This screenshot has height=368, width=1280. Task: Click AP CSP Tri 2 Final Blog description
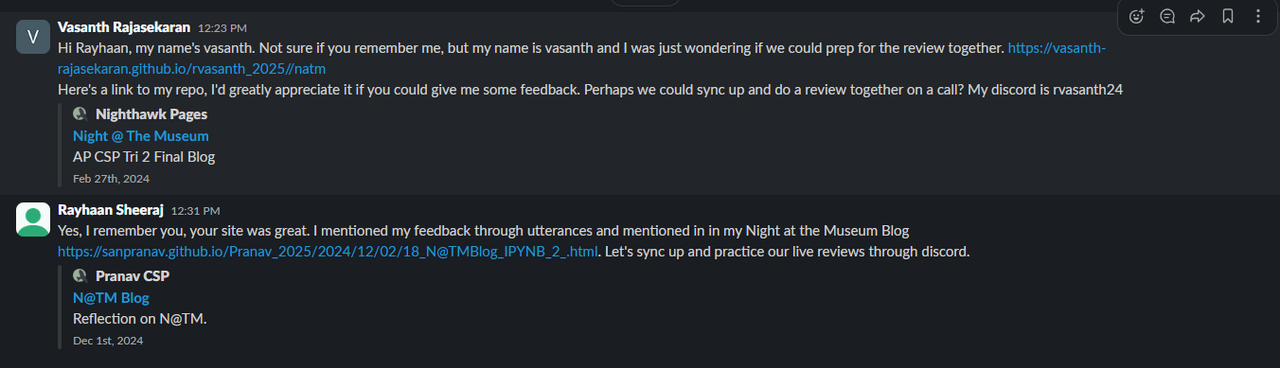[x=144, y=156]
